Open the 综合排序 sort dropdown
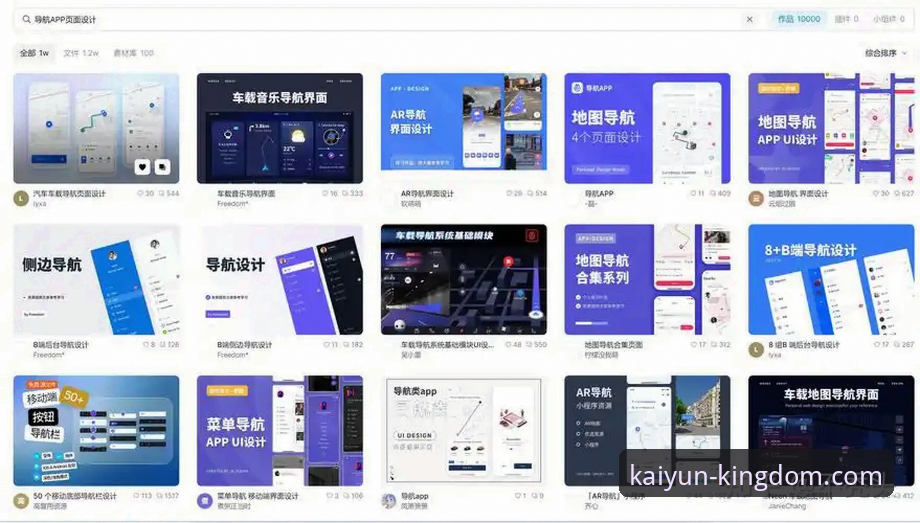The height and width of the screenshot is (523, 920). [885, 53]
